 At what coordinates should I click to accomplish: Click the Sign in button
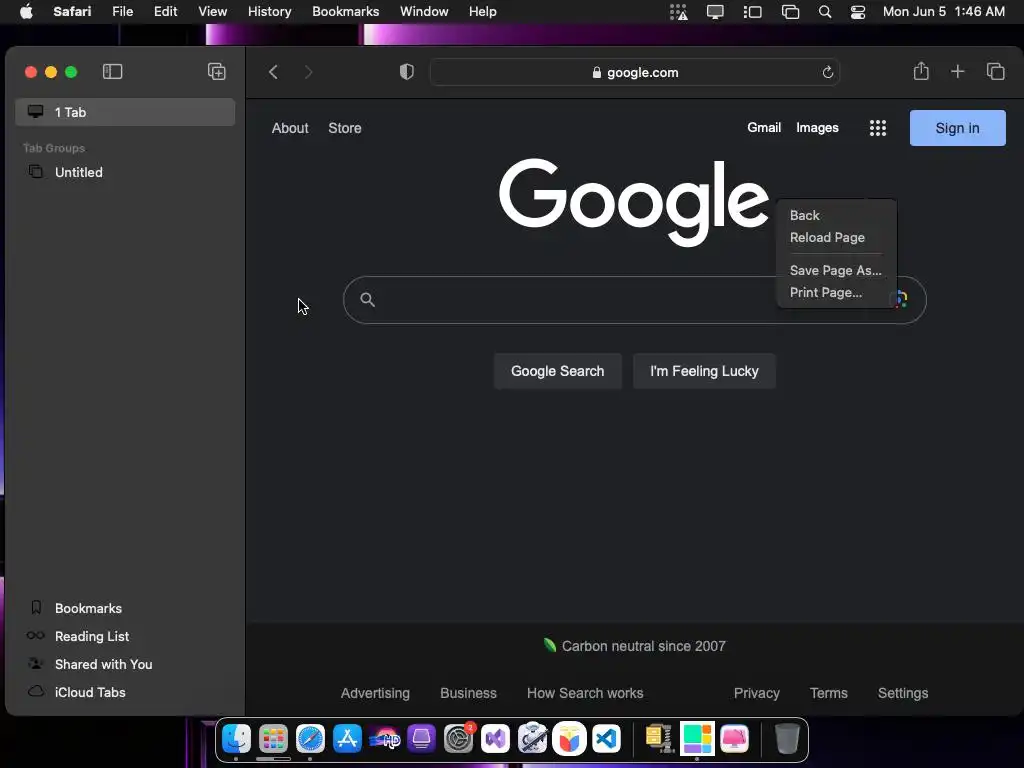tap(957, 128)
